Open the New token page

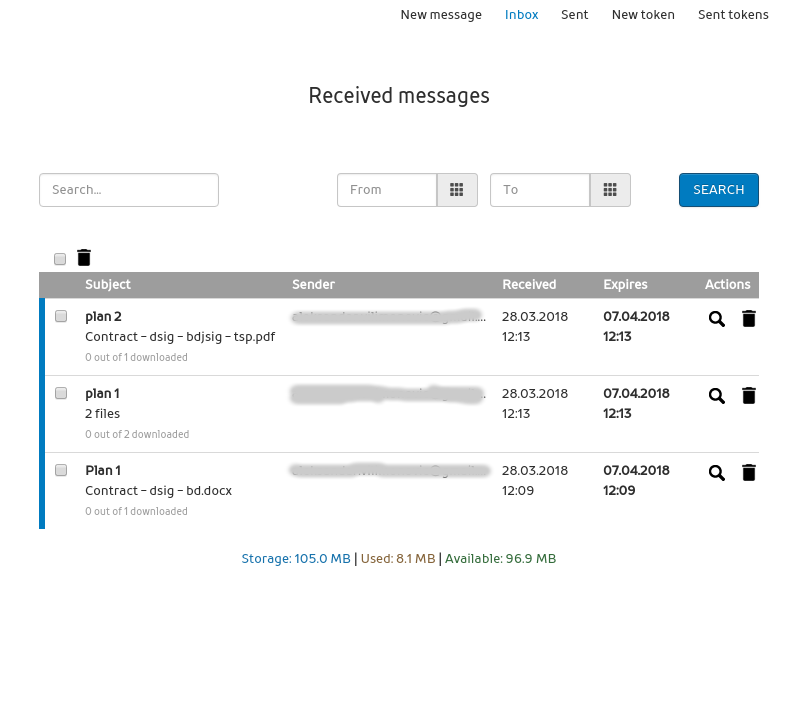[643, 15]
